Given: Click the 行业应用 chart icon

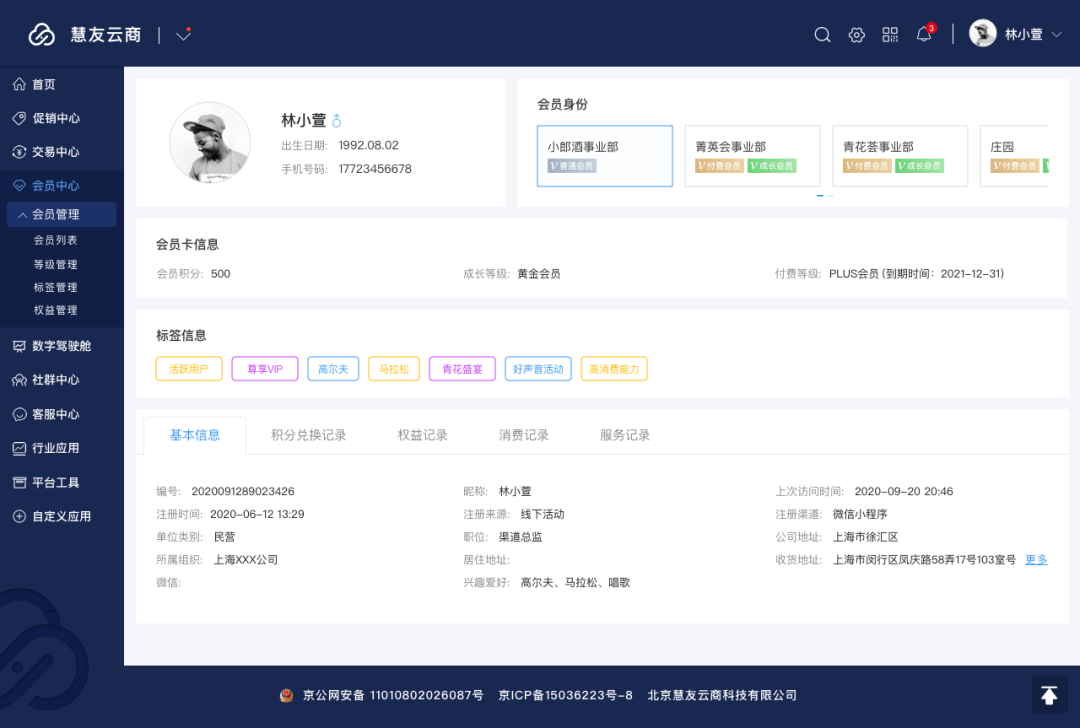Looking at the screenshot, I should [19, 448].
